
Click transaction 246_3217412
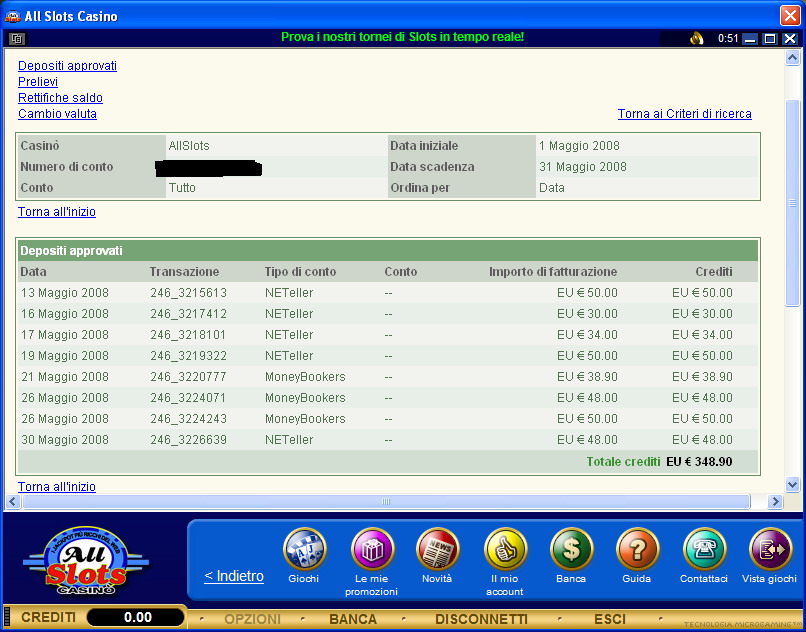pos(188,314)
